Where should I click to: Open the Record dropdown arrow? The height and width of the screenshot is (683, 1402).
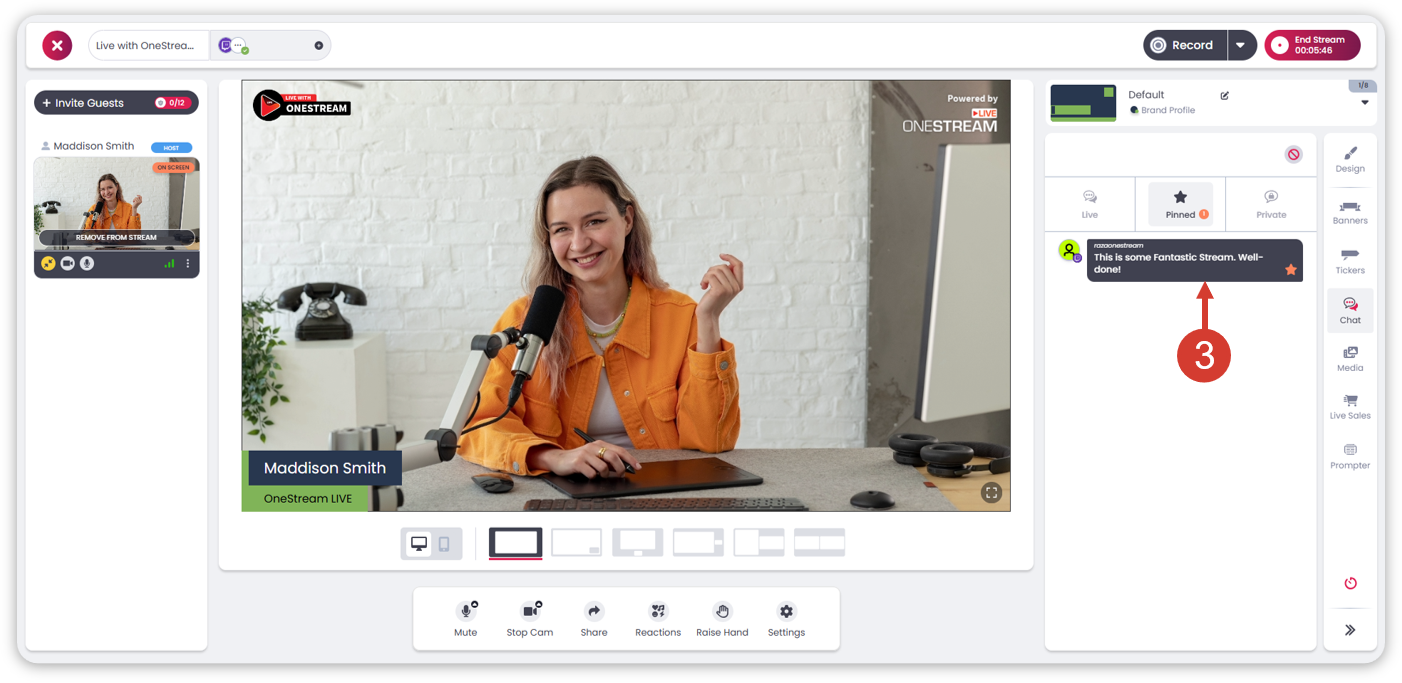tap(1241, 45)
